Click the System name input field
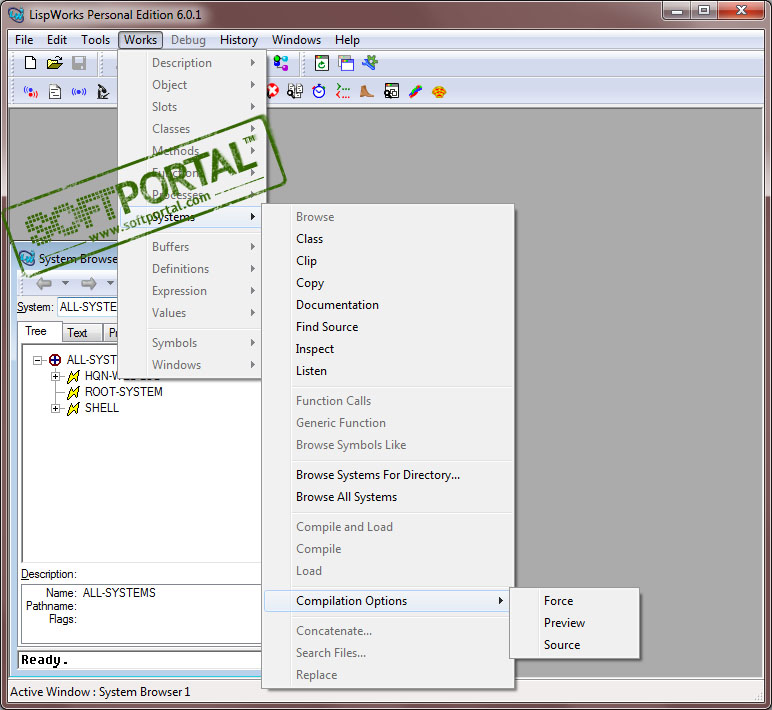 click(x=88, y=307)
